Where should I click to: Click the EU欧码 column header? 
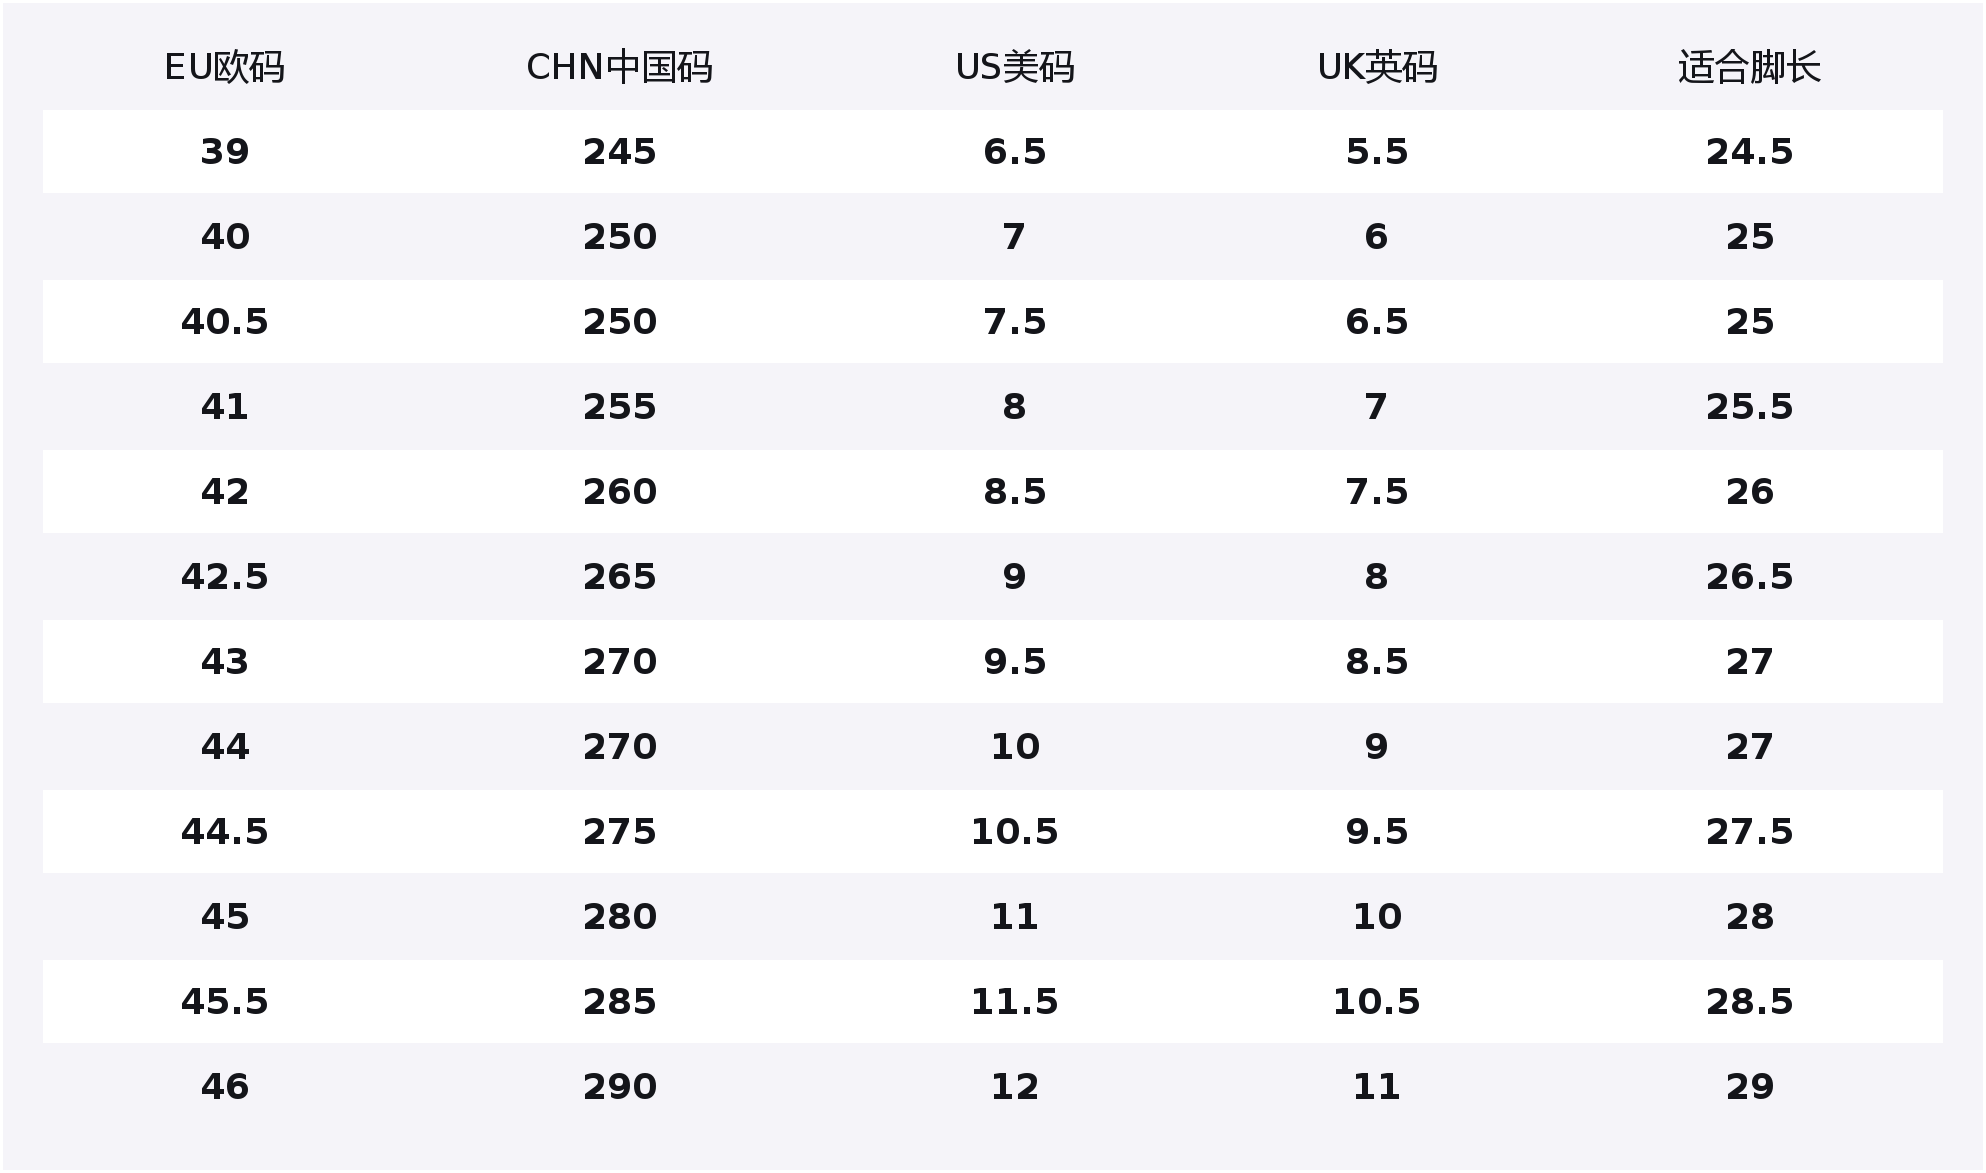(224, 67)
